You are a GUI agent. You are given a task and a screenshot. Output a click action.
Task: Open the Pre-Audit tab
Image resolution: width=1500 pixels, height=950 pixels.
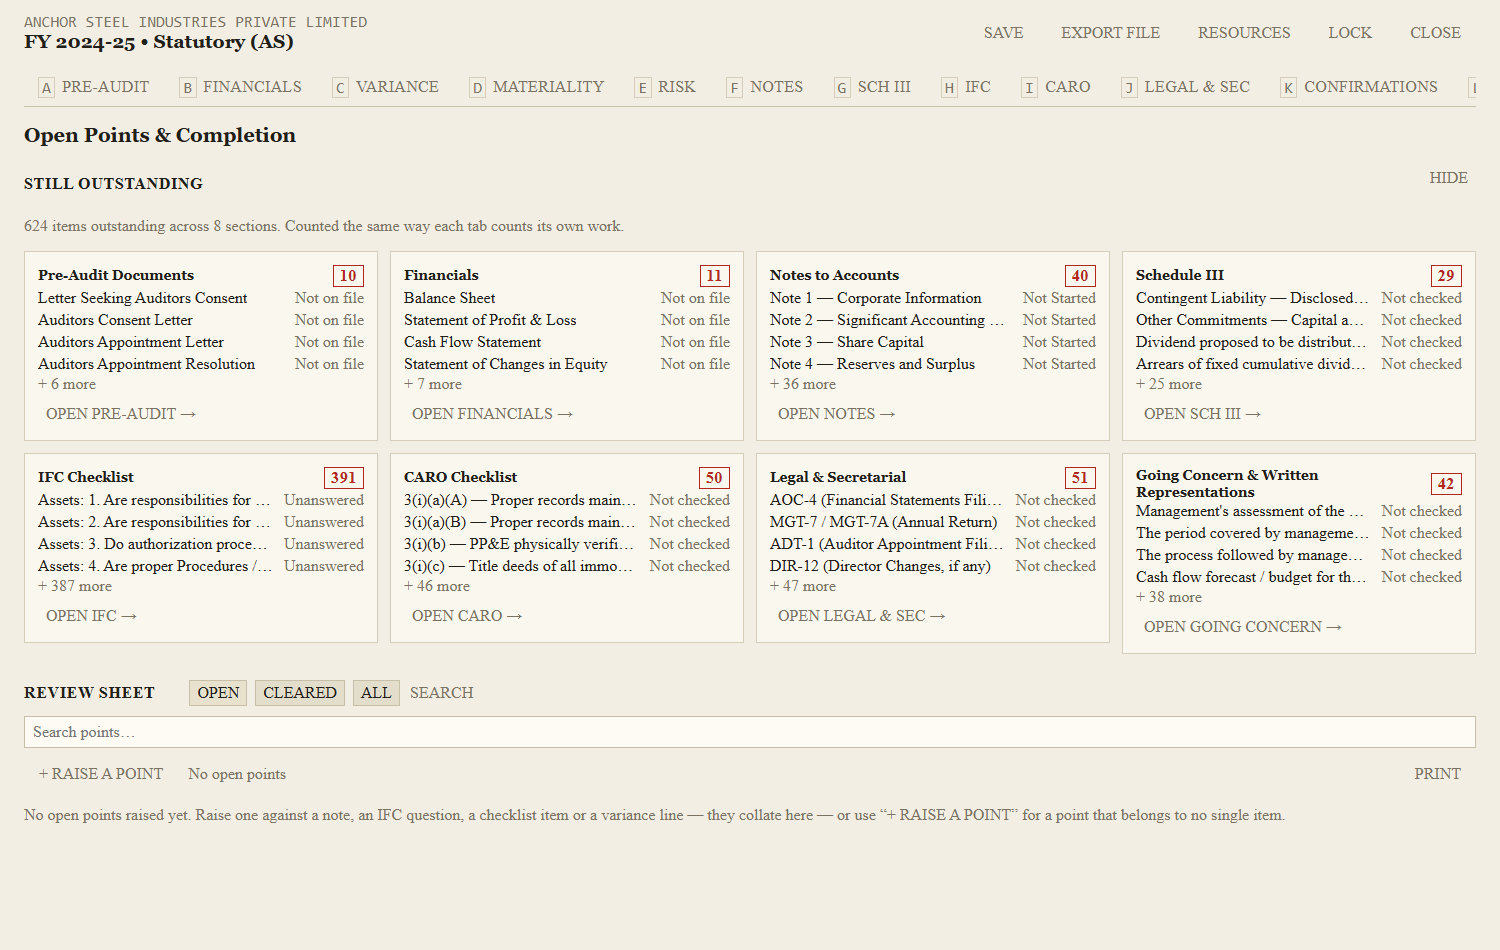(94, 87)
